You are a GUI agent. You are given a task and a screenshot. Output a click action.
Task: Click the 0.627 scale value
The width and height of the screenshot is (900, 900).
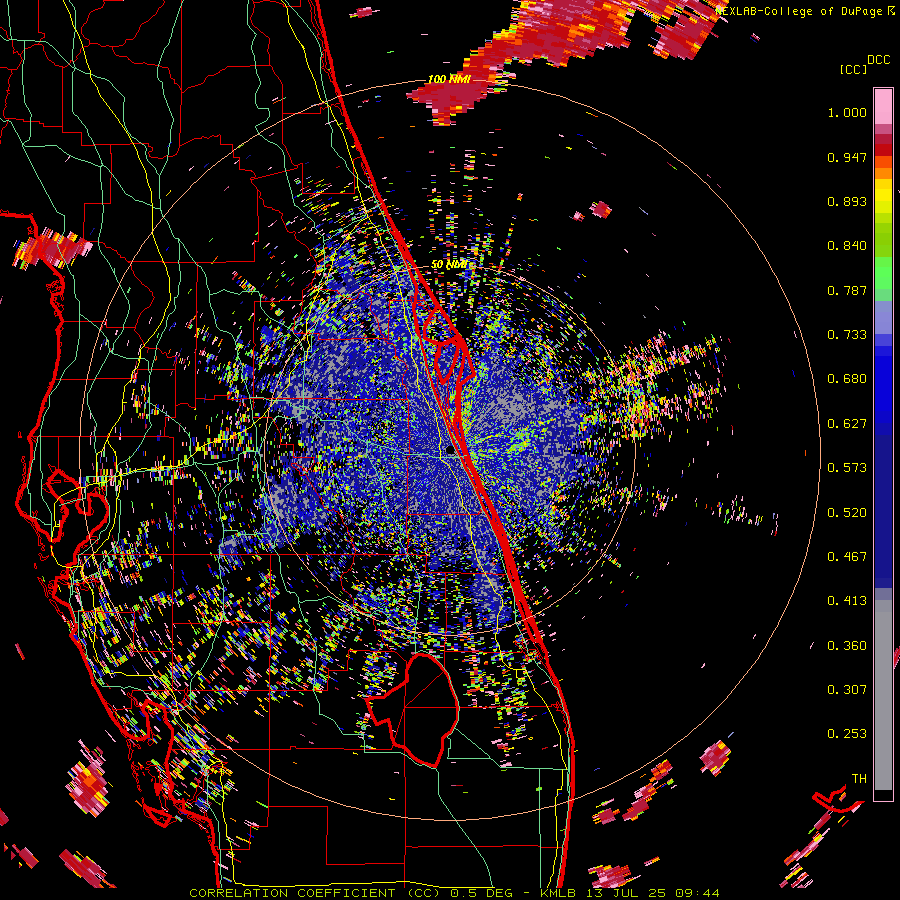coord(847,424)
